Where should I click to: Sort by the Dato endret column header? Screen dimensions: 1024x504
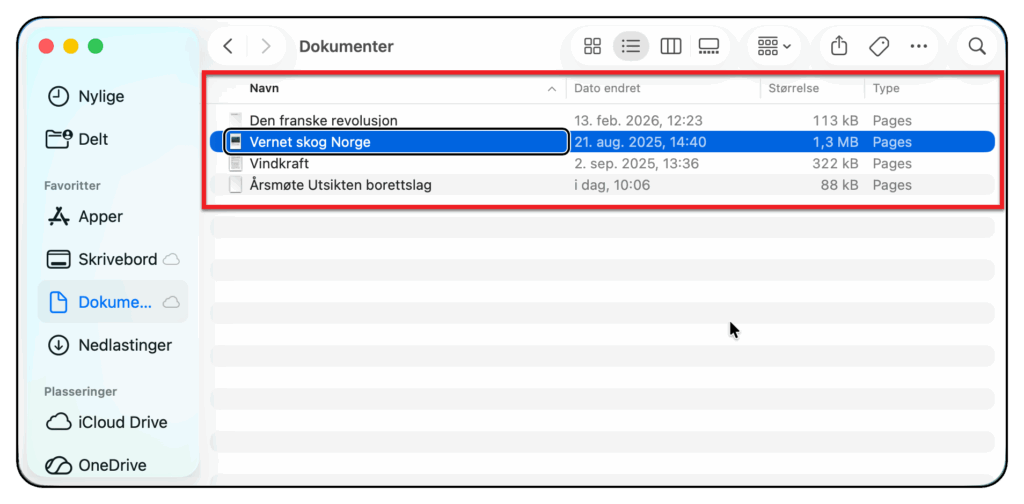pos(607,88)
